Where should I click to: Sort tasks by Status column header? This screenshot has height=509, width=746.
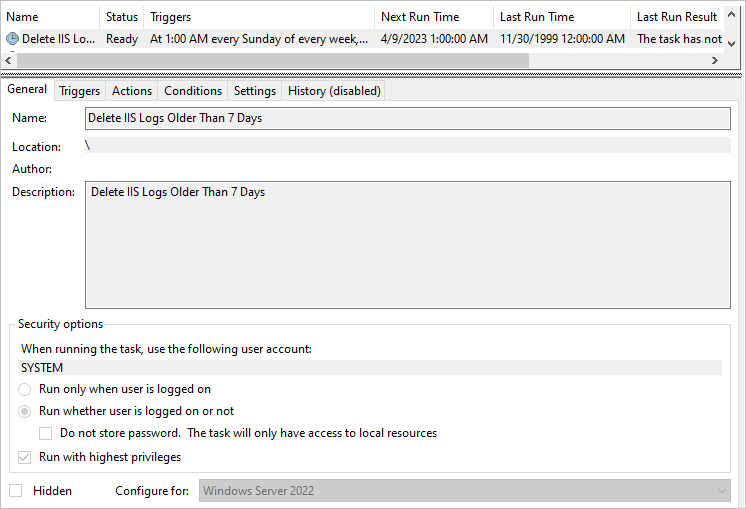click(x=122, y=17)
